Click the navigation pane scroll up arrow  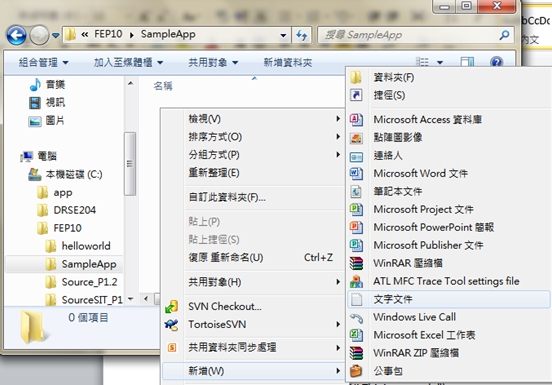[x=131, y=83]
